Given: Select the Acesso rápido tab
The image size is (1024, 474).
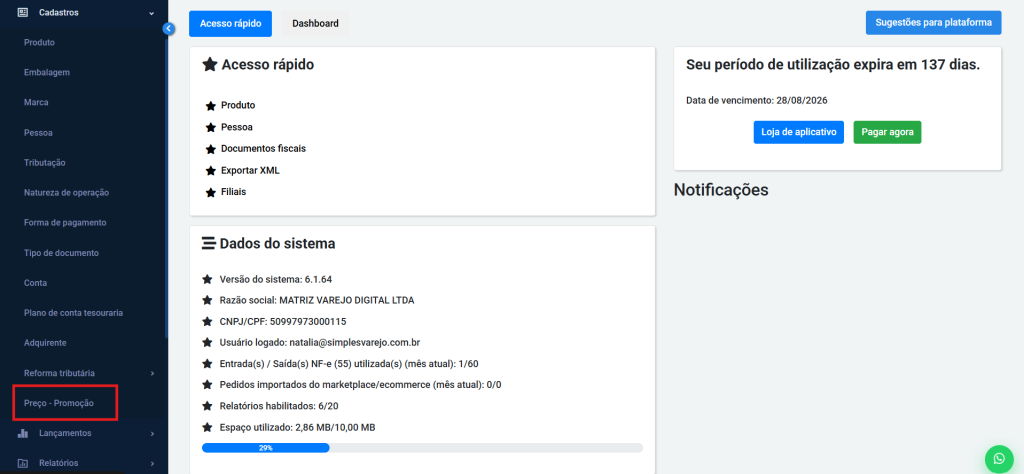Looking at the screenshot, I should click(x=230, y=23).
